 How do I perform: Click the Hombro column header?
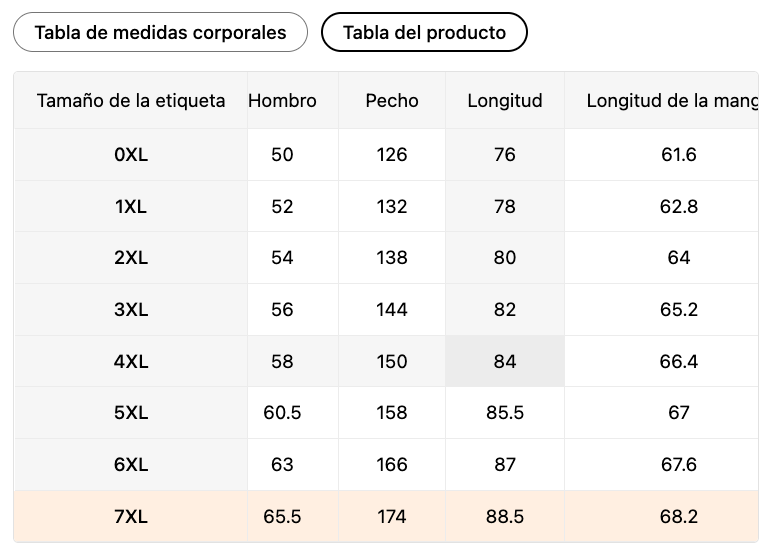pyautogui.click(x=282, y=100)
